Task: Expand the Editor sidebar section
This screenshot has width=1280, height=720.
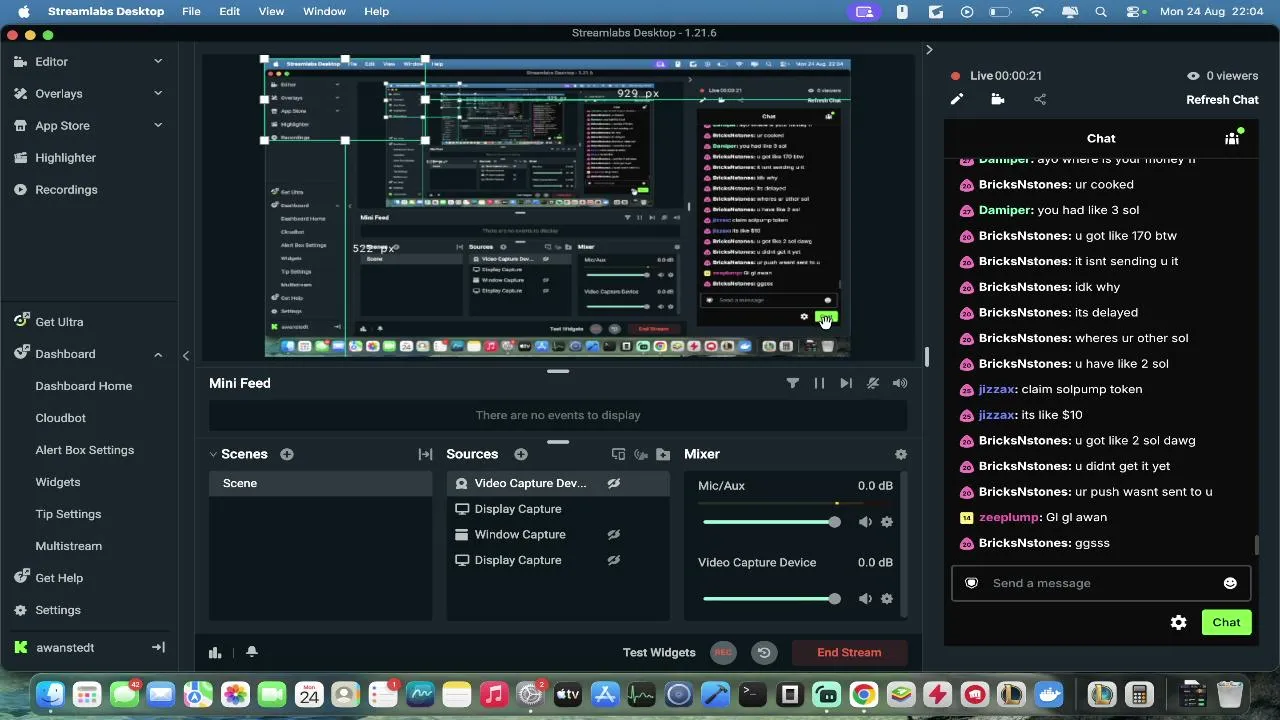Action: click(x=158, y=61)
